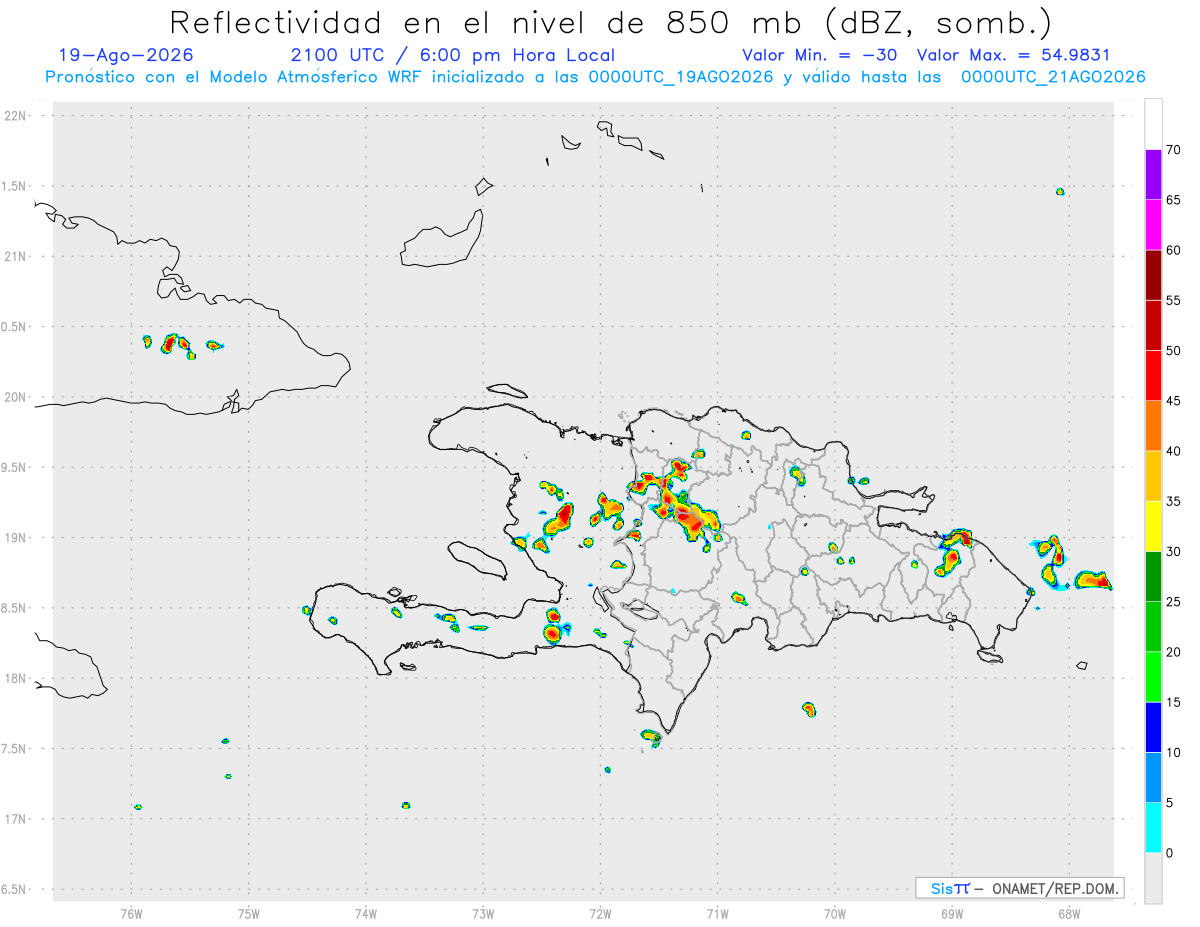This screenshot has height=927, width=1200.
Task: Select the '50' value on the color bar
Action: pyautogui.click(x=1174, y=351)
